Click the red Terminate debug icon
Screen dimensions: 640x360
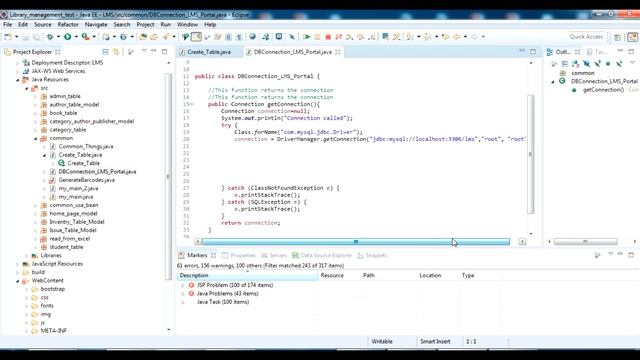(x=328, y=37)
